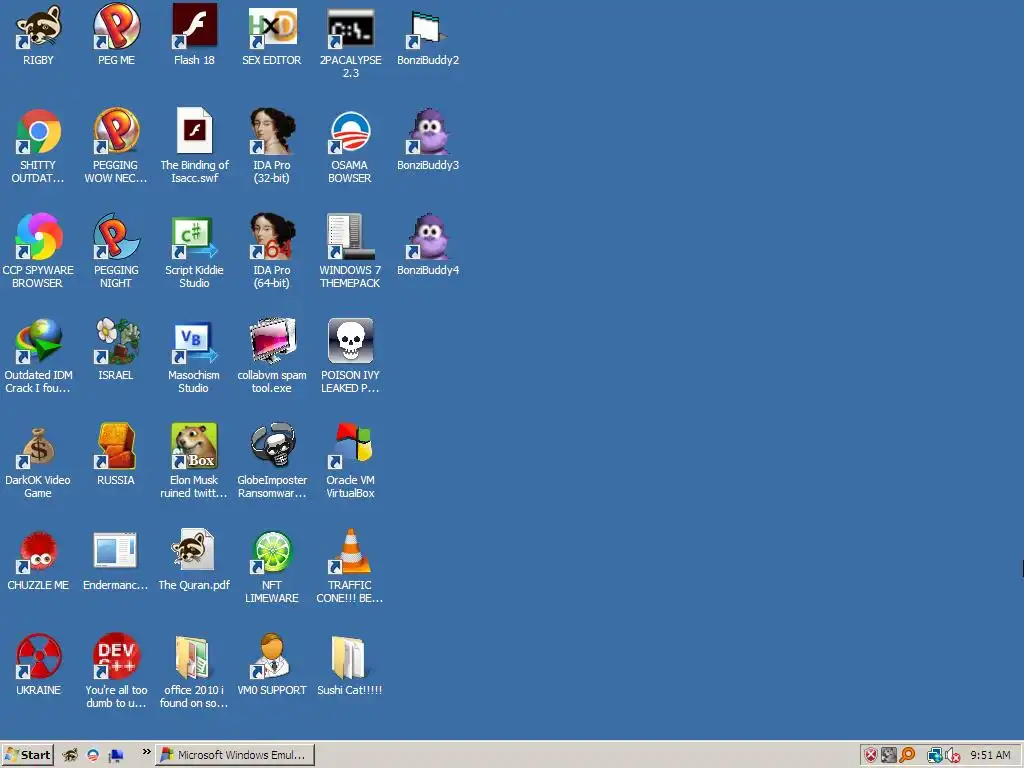
Task: Select collabvm spam tool.exe
Action: (x=272, y=341)
